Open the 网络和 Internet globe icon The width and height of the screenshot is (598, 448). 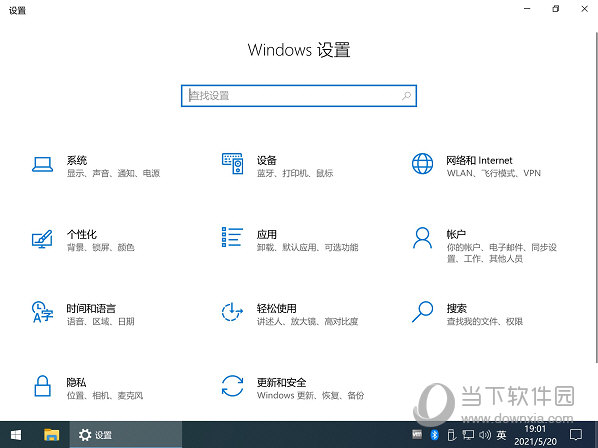(x=422, y=164)
